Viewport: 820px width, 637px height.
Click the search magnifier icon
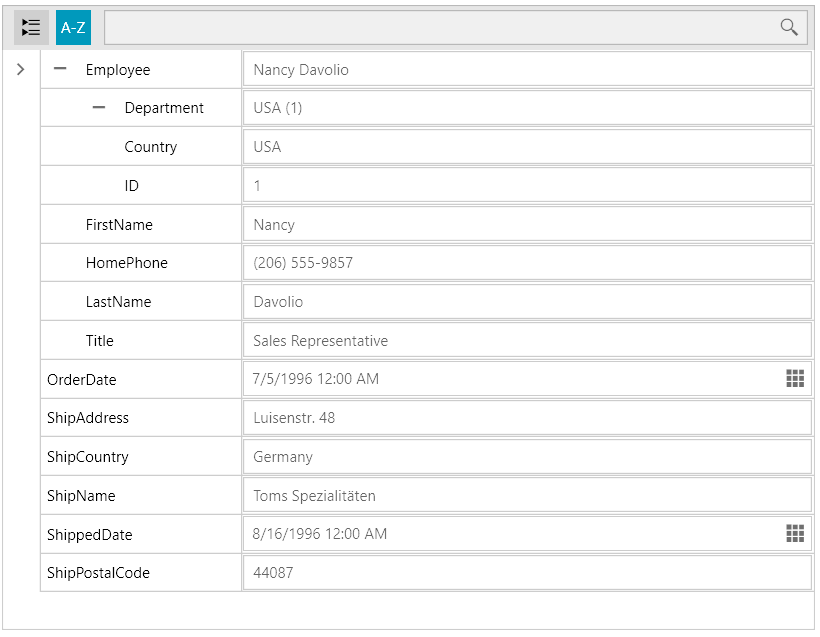click(789, 27)
